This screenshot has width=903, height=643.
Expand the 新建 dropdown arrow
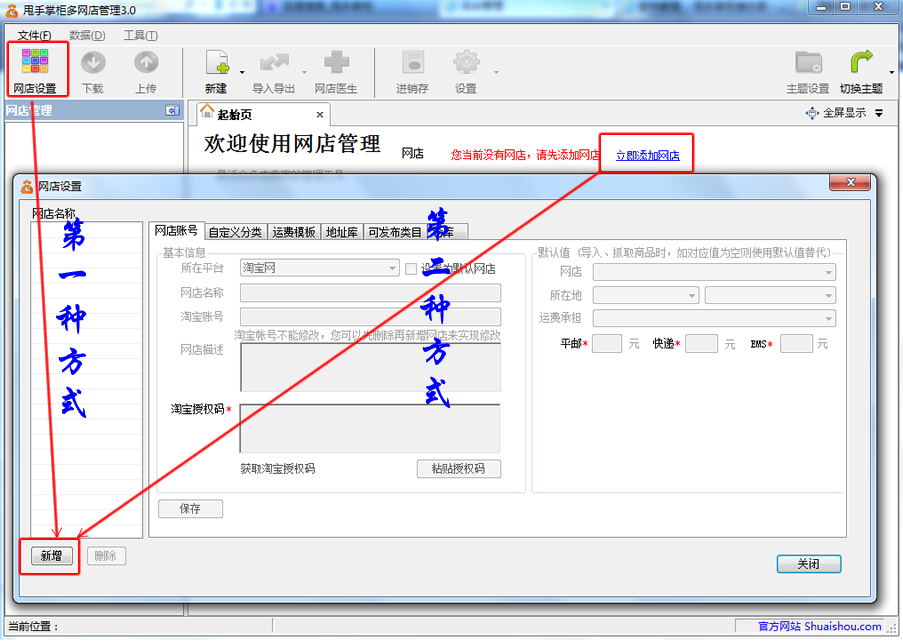[242, 73]
